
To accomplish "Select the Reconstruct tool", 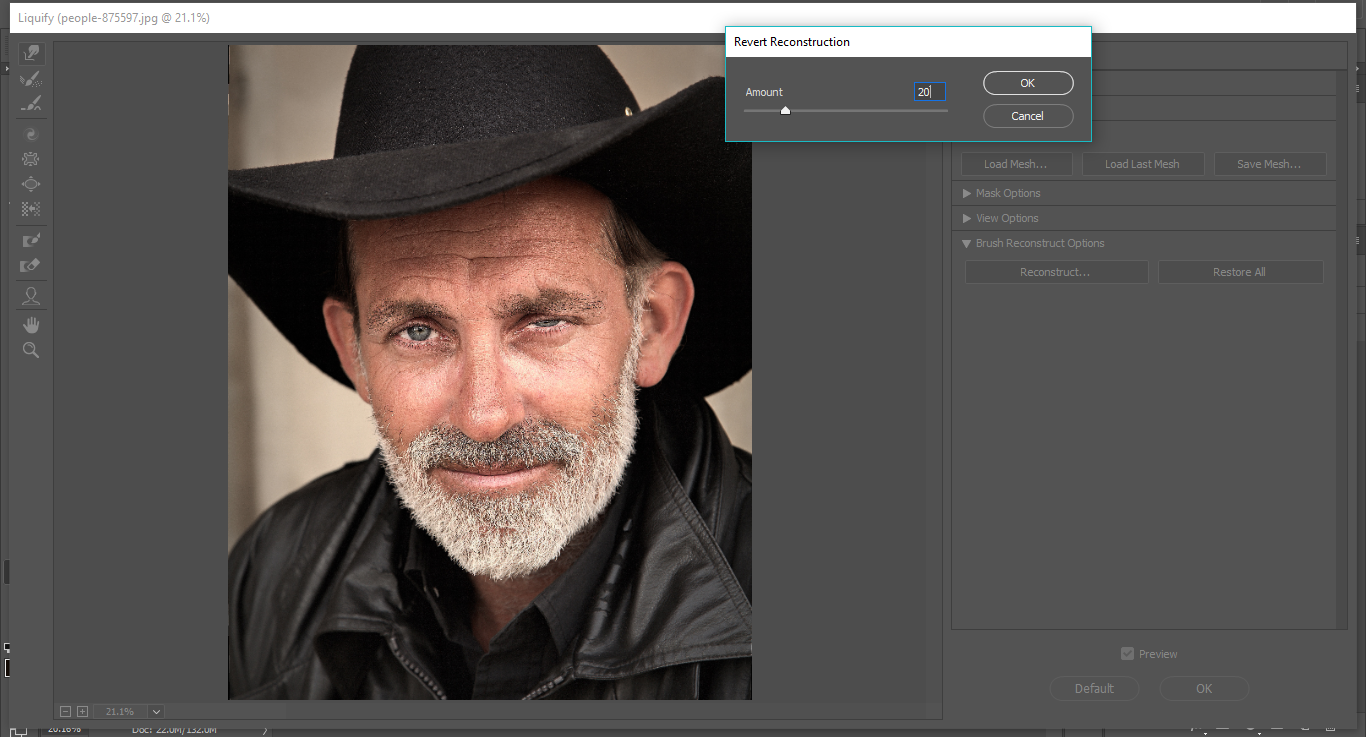I will pyautogui.click(x=31, y=79).
